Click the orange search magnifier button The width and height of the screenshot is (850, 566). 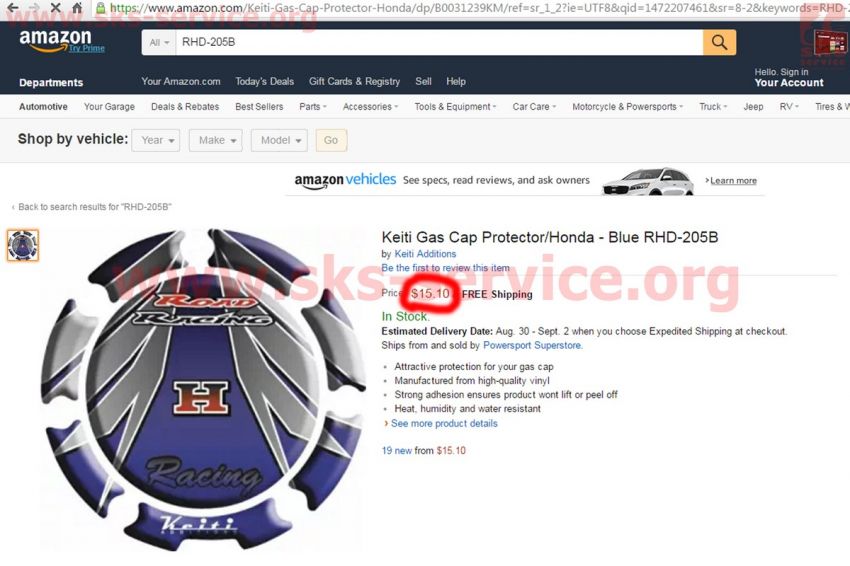719,42
